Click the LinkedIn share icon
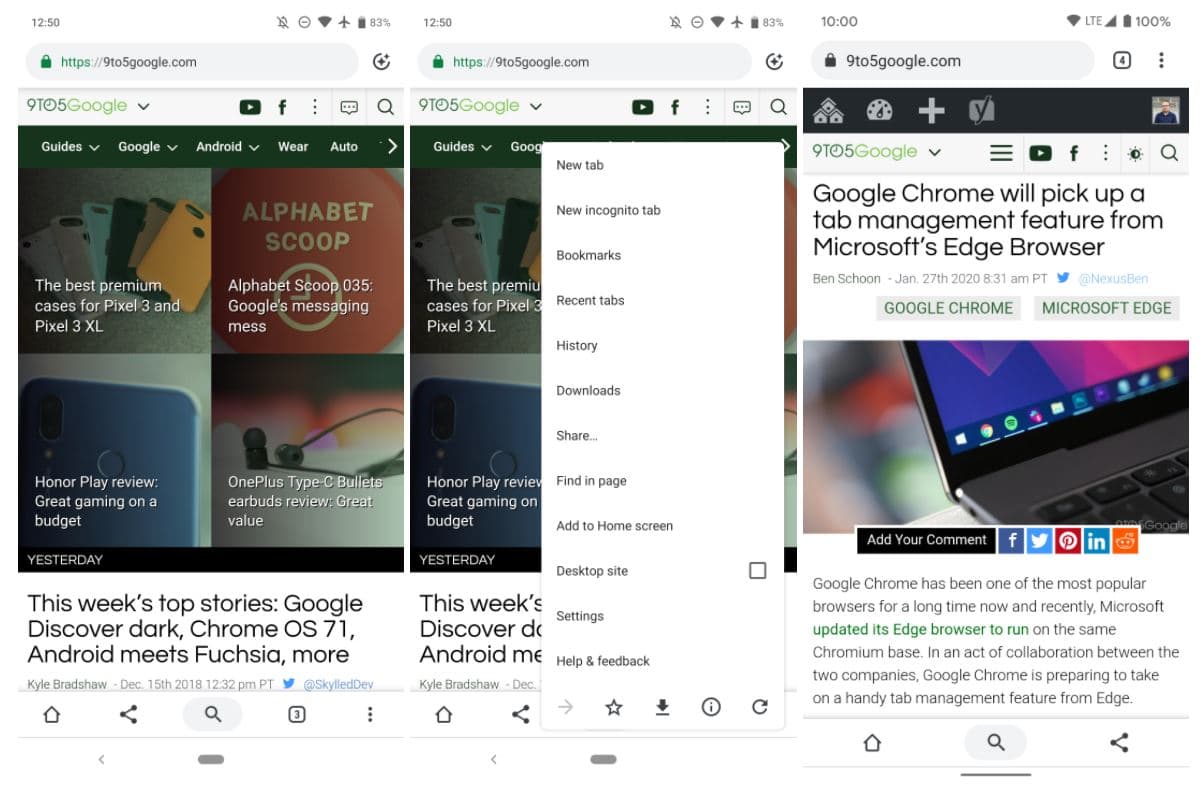The width and height of the screenshot is (1202, 790). (x=1097, y=541)
